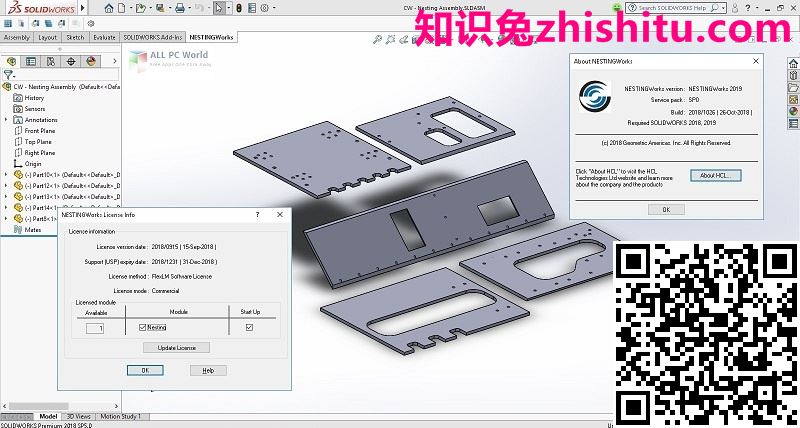This screenshot has width=800, height=428.
Task: Click the ? help icon in the License Info title bar
Action: 257,215
